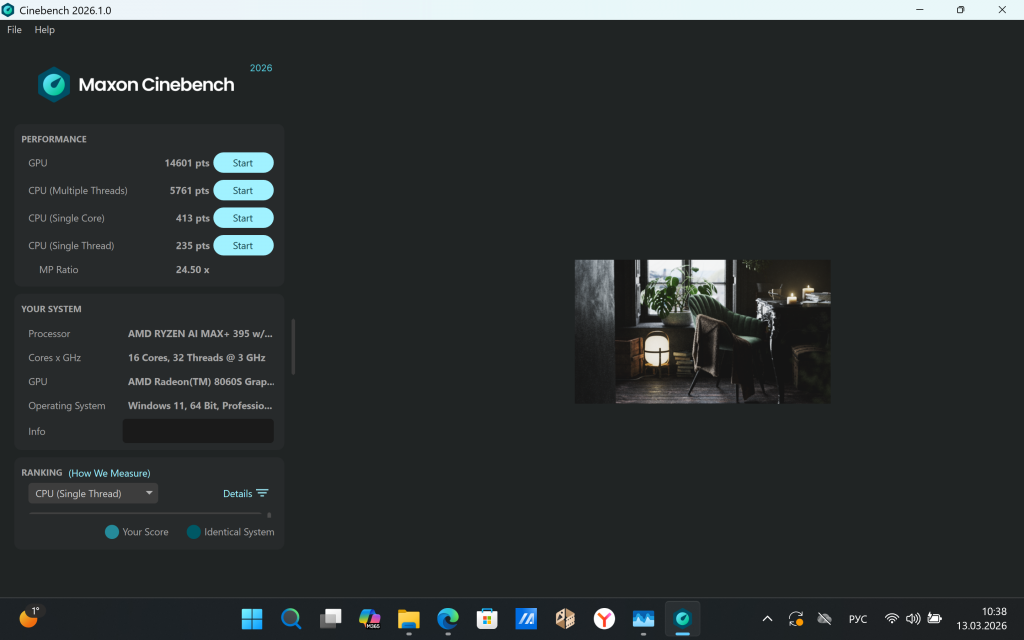Image resolution: width=1024 pixels, height=640 pixels.
Task: Start the CPU Multiple Threads benchmark
Action: (x=243, y=190)
